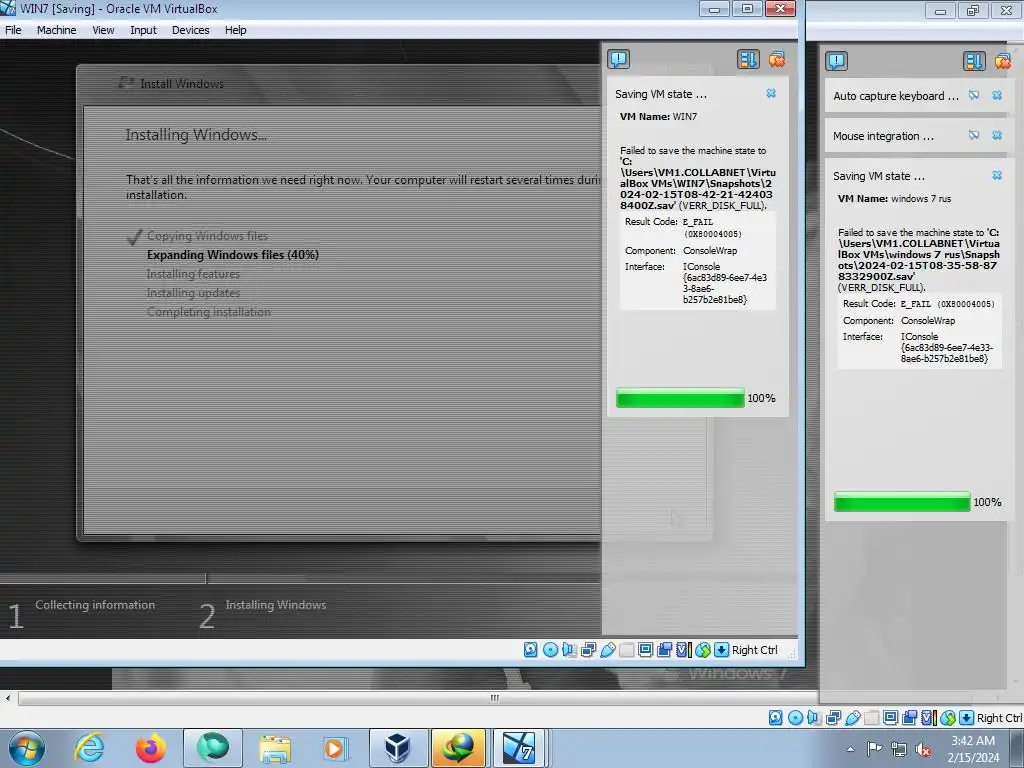
Task: Click windows 7 rus saving progress bar
Action: 902,502
